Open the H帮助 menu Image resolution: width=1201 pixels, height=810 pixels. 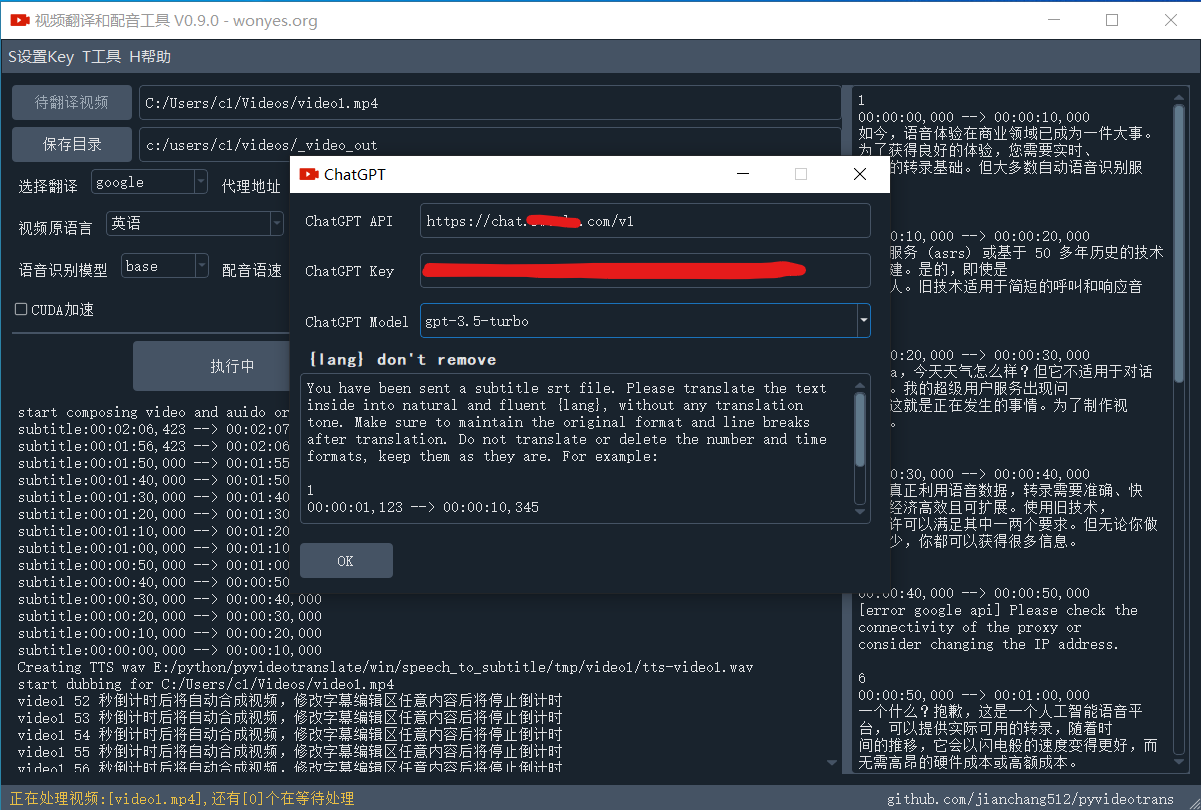[x=150, y=57]
